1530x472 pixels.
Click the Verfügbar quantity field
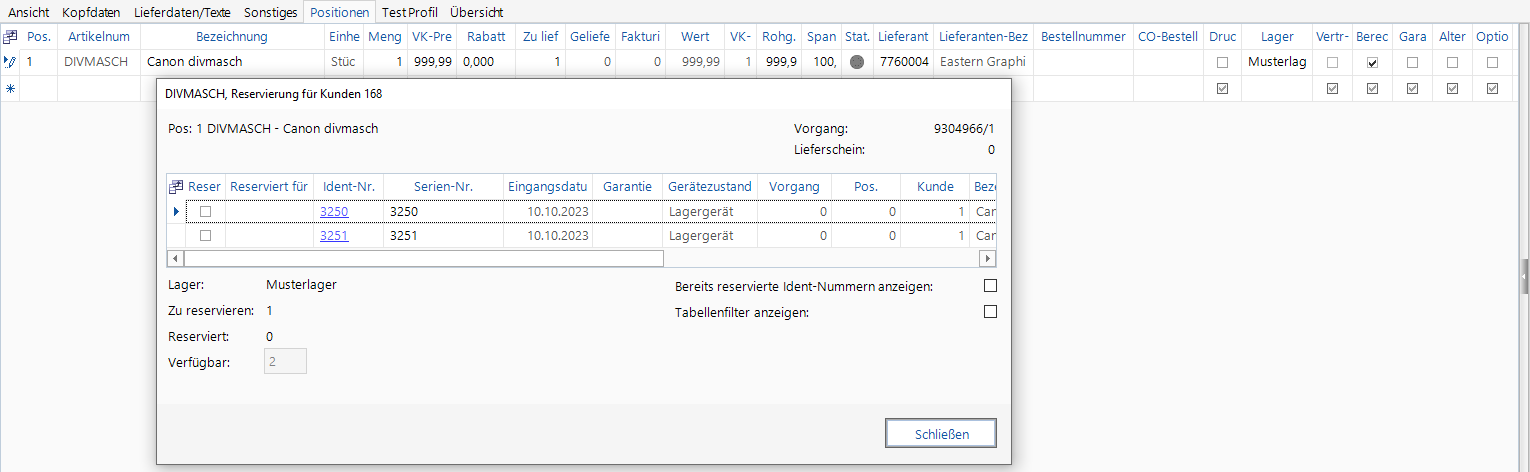285,362
